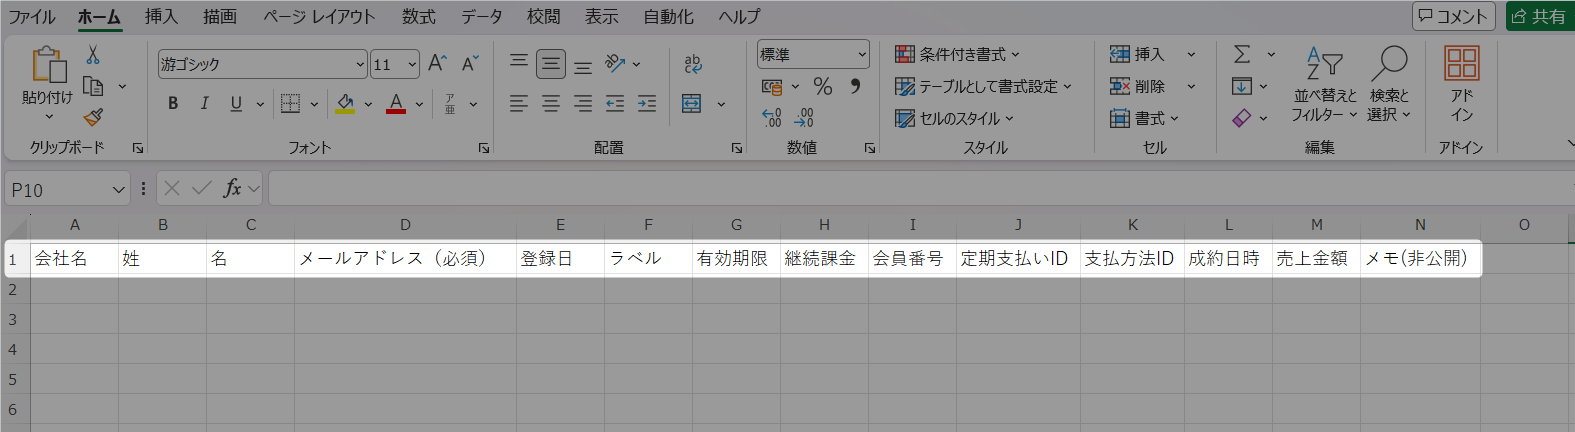This screenshot has width=1575, height=432.
Task: Toggle bold formatting
Action: coord(173,103)
